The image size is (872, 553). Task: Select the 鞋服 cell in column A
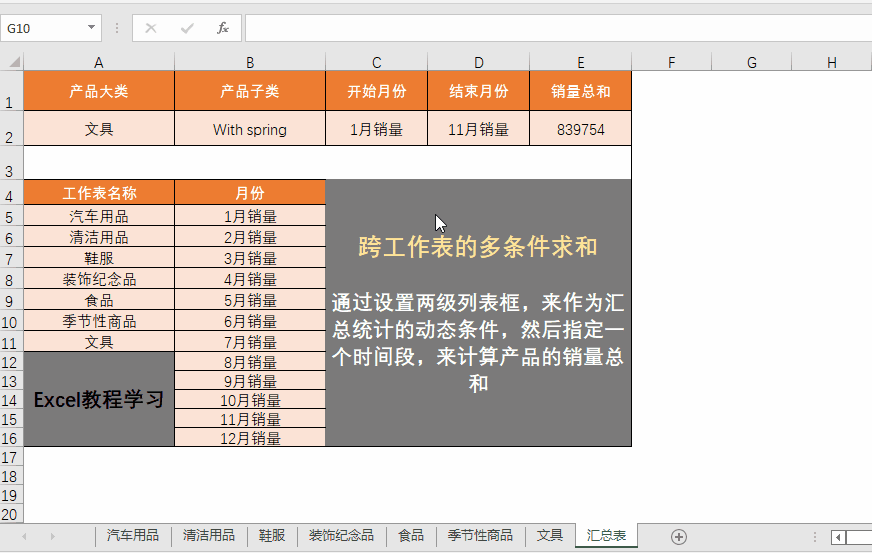tap(99, 258)
